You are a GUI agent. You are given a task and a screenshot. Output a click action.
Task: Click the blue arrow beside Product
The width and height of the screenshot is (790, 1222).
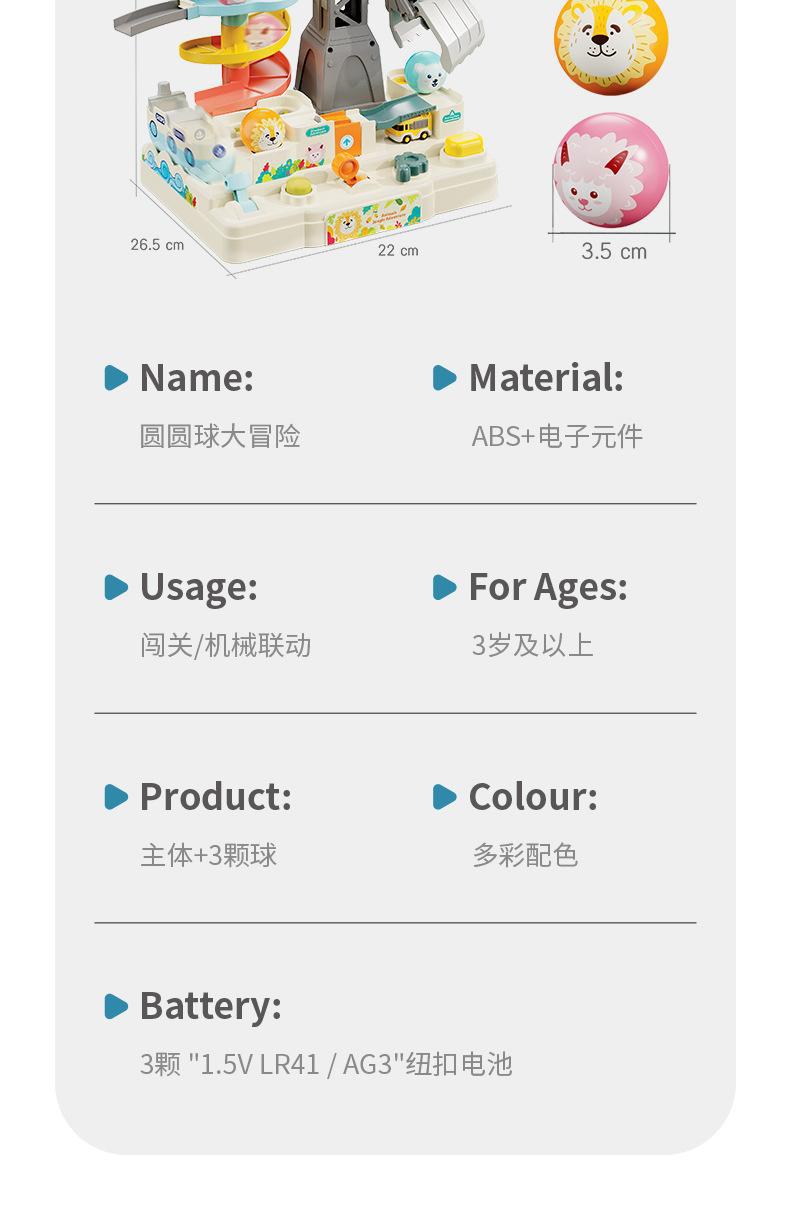(x=117, y=797)
